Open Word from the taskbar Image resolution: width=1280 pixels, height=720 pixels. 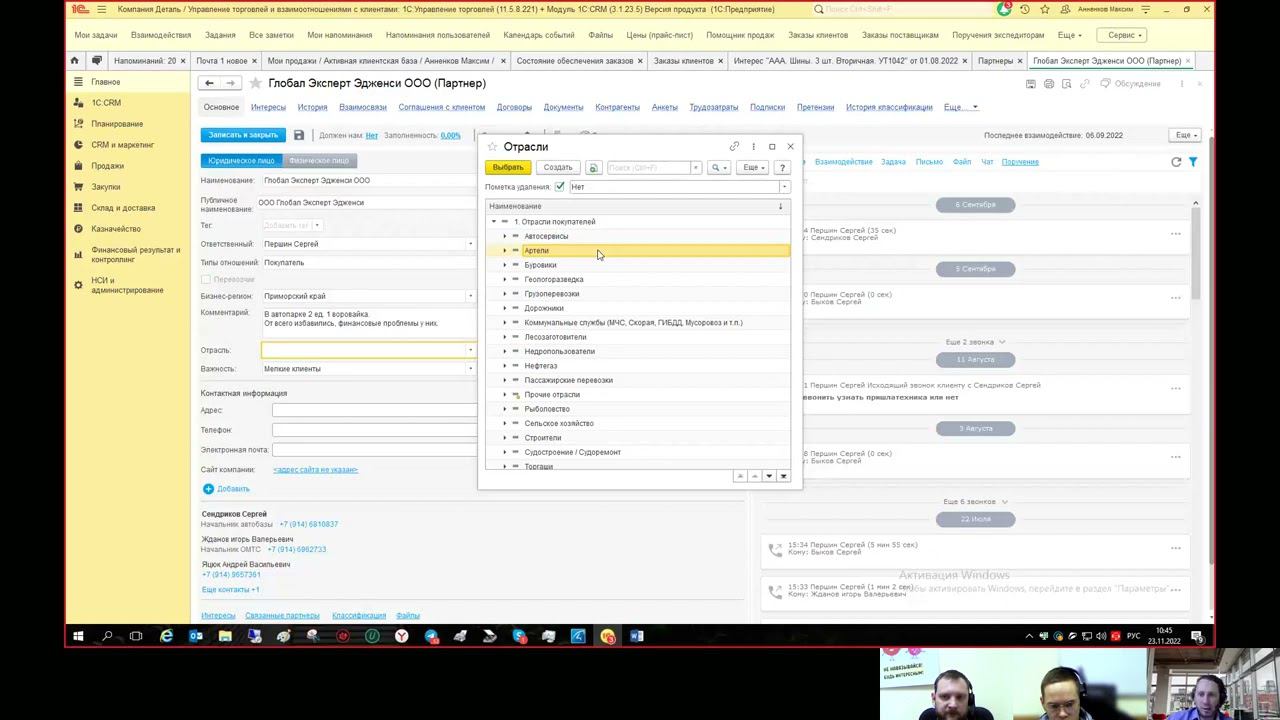pyautogui.click(x=636, y=636)
